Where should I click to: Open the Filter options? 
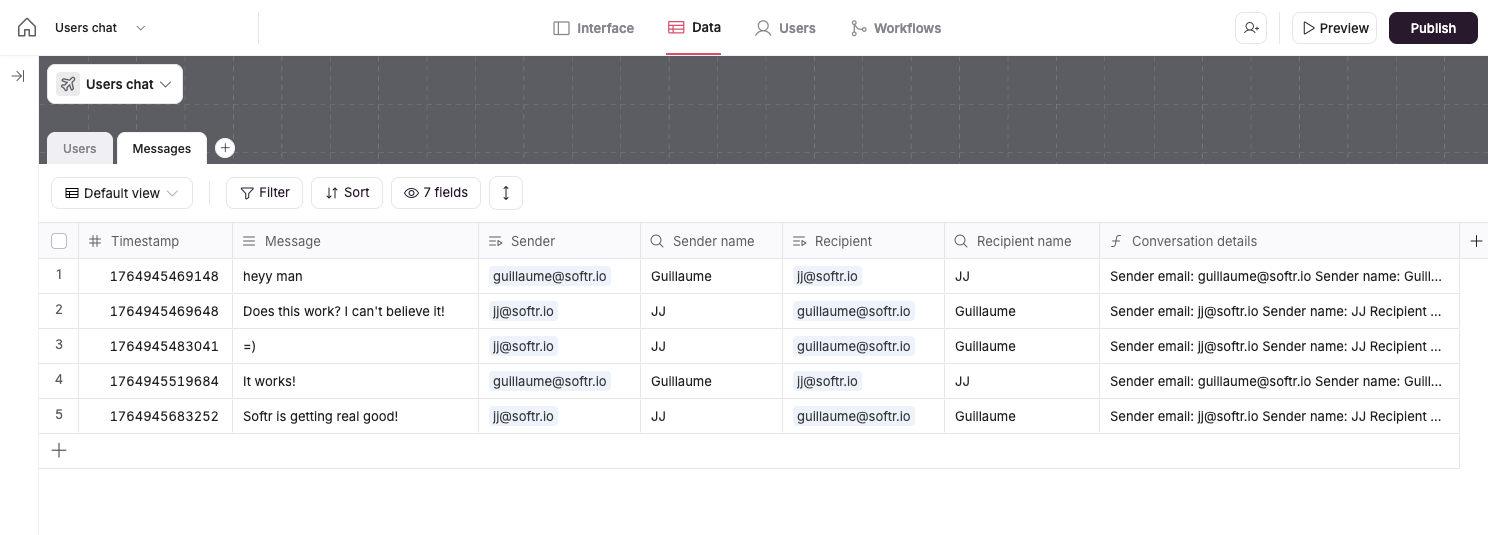point(264,193)
